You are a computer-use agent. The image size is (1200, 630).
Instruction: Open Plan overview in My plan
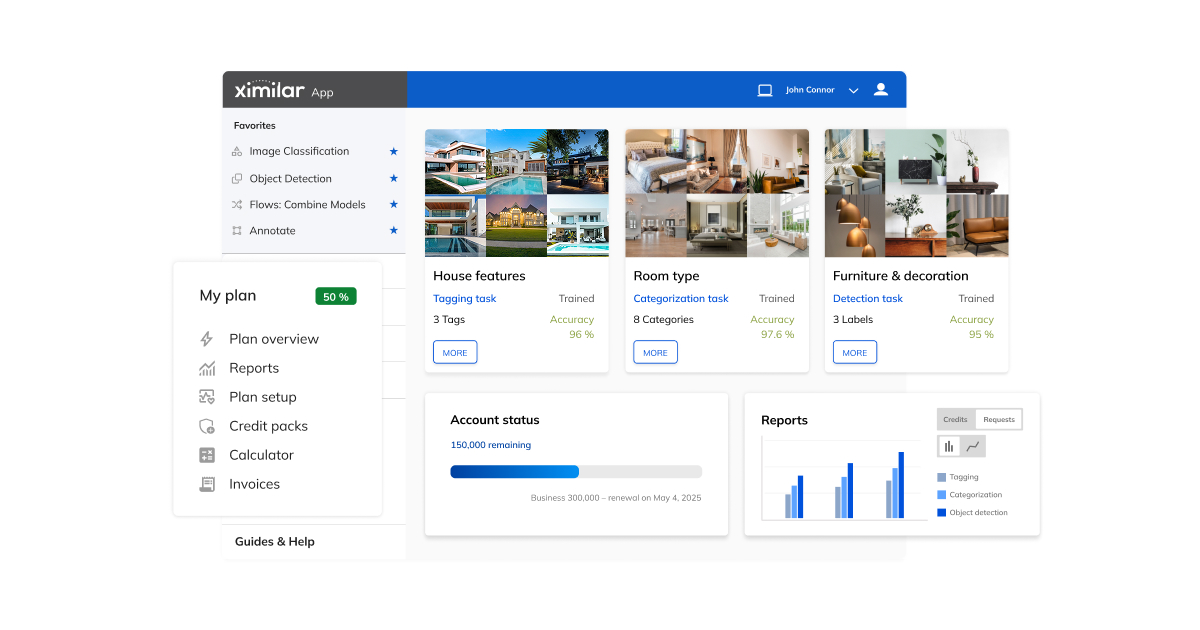[274, 339]
